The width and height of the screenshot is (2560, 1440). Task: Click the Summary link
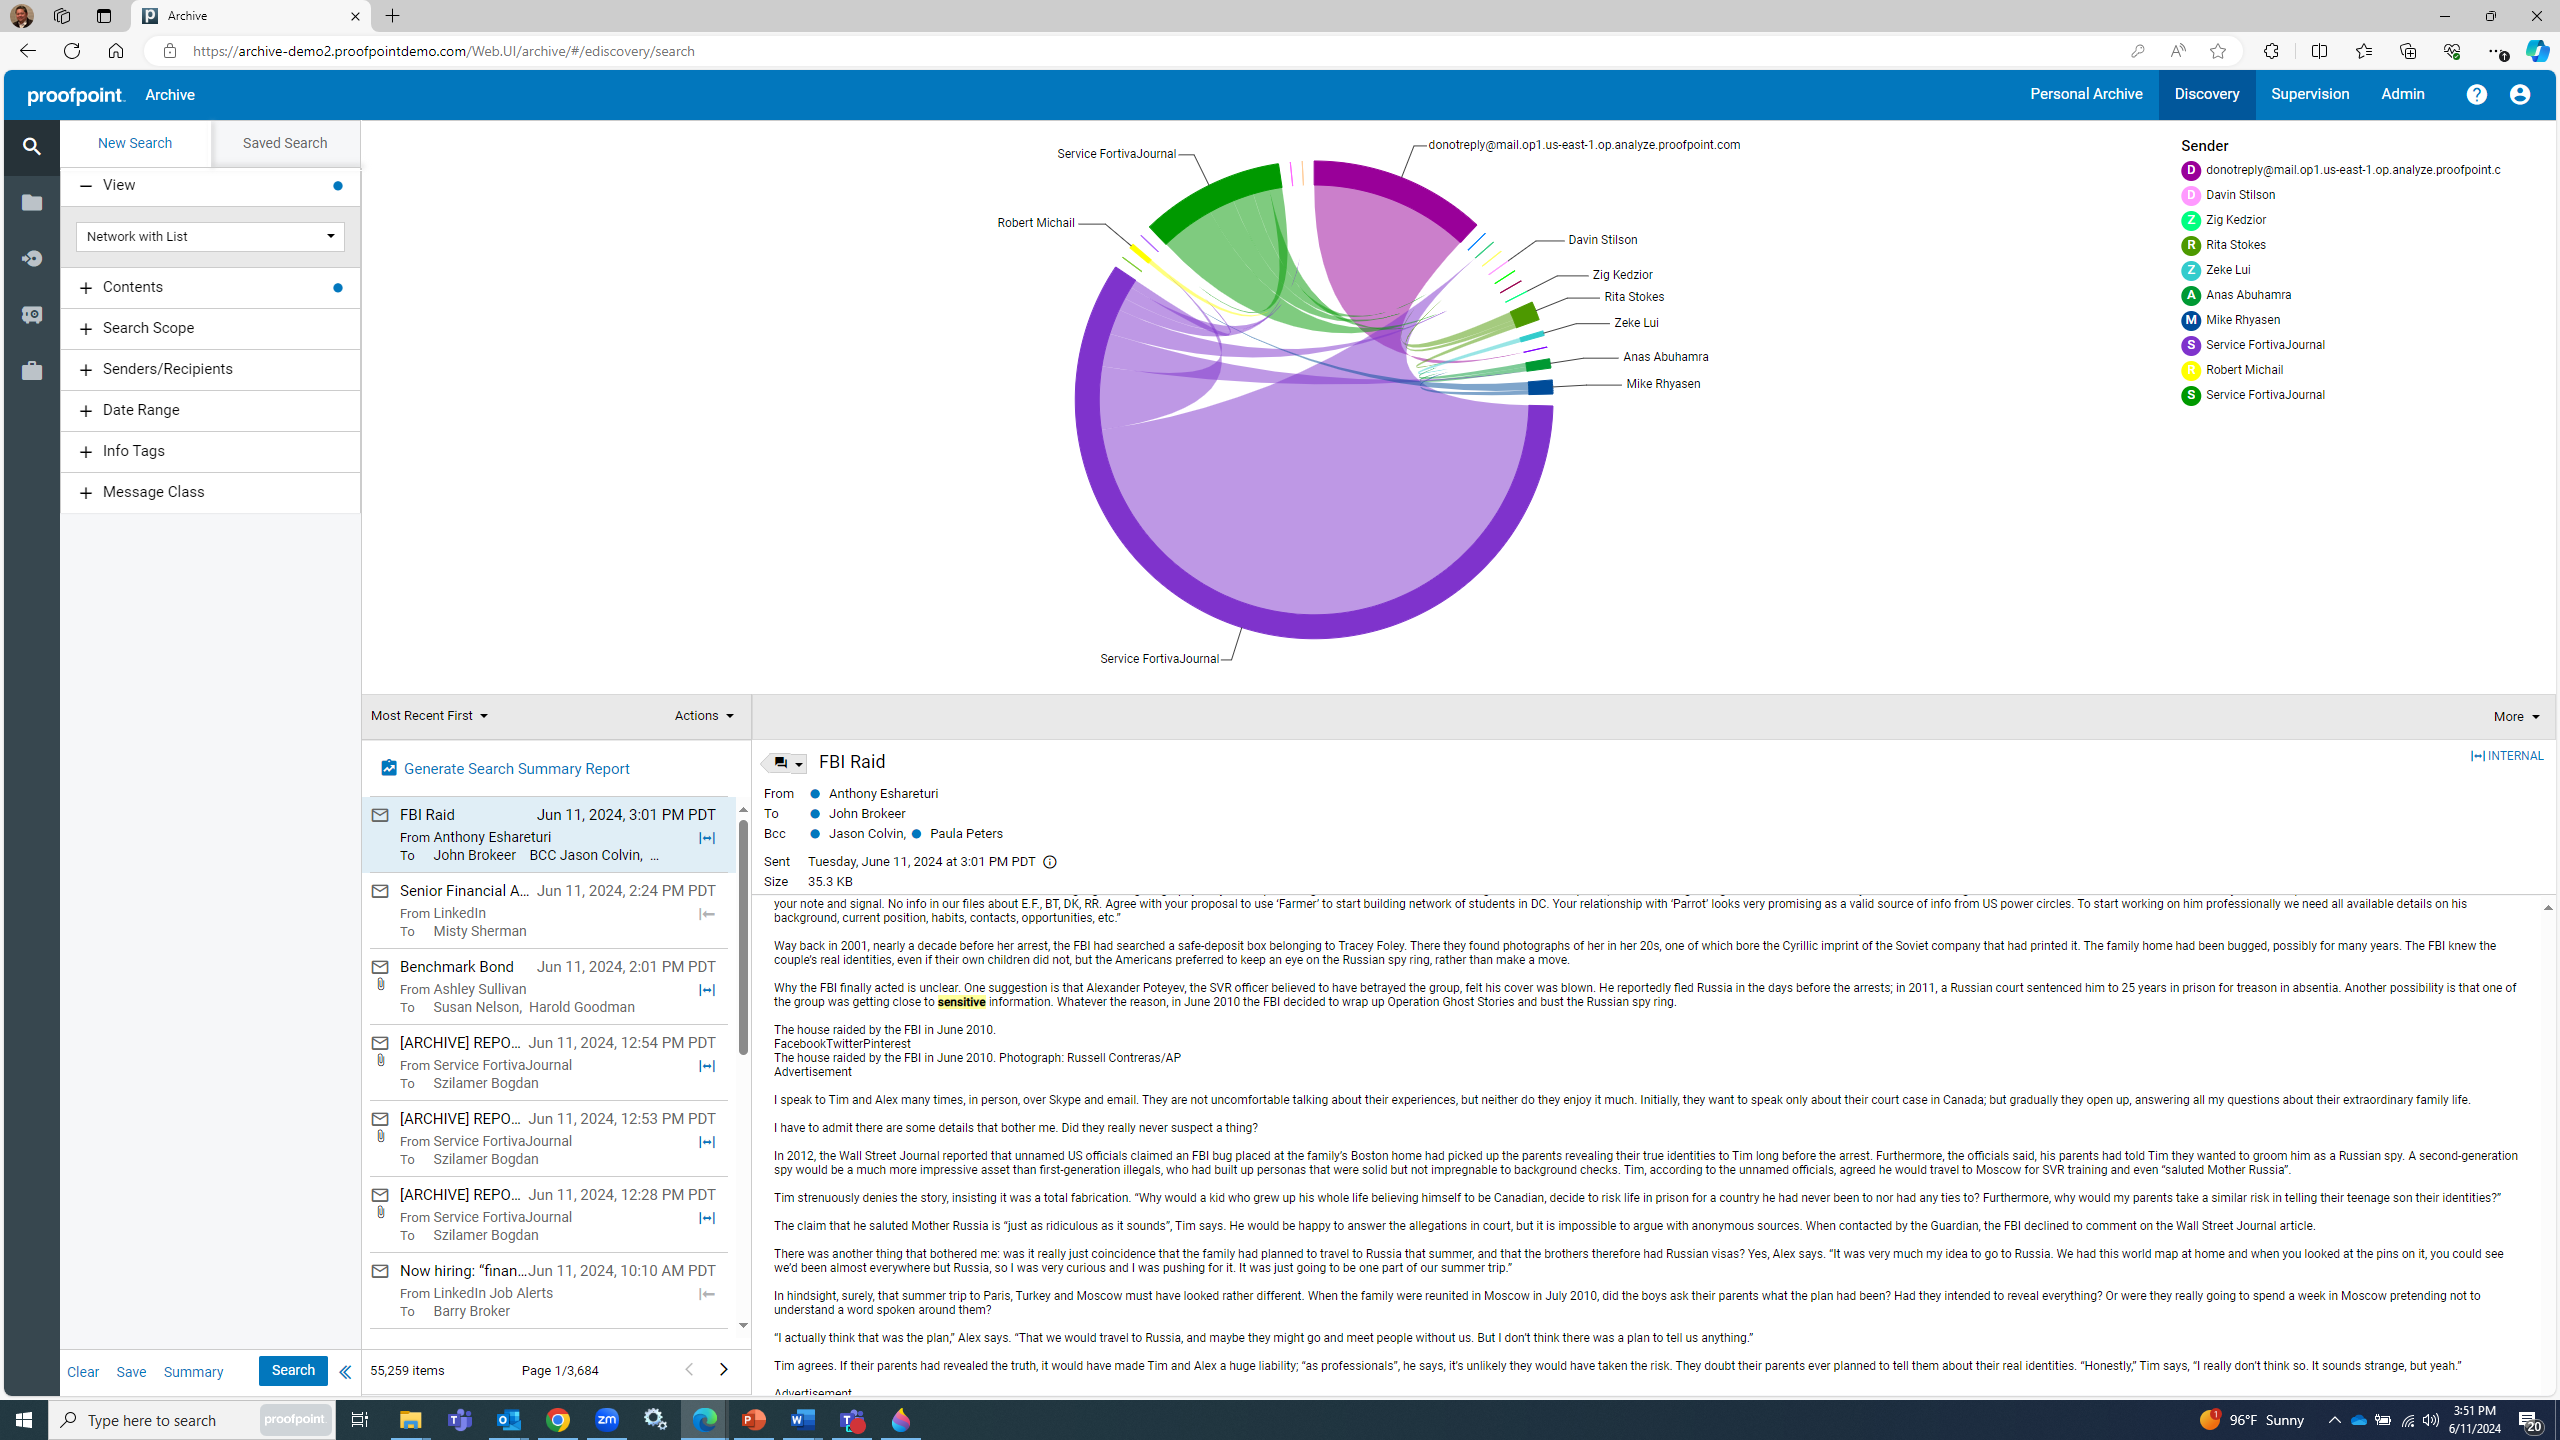194,1373
